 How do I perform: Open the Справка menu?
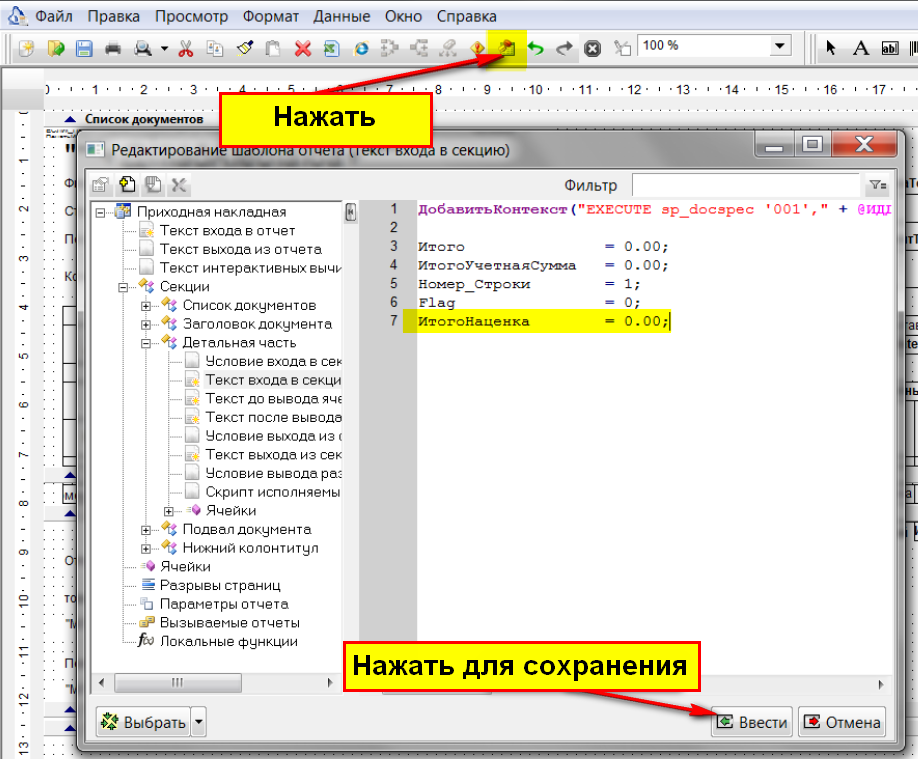467,16
